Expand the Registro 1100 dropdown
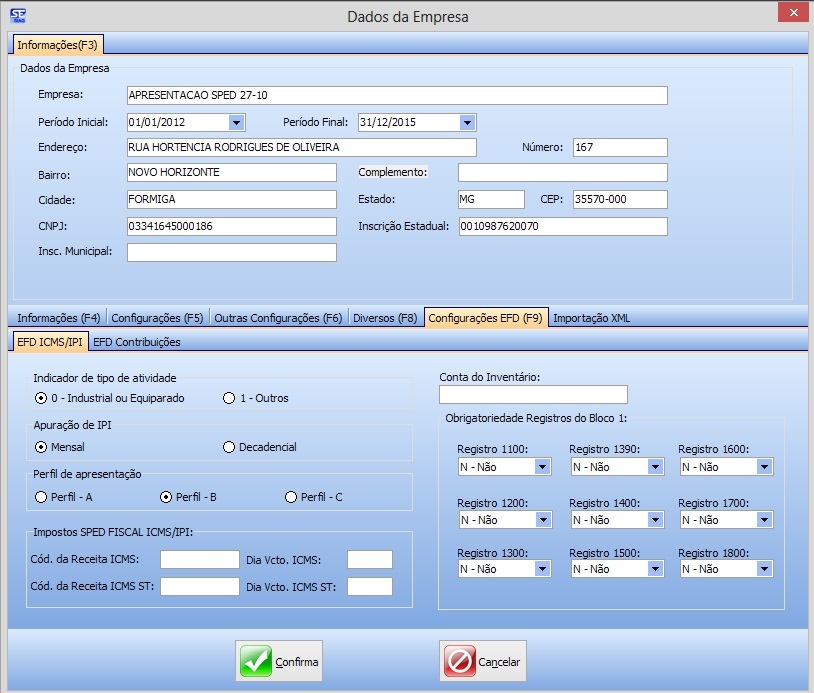Image resolution: width=814 pixels, height=693 pixels. (542, 467)
